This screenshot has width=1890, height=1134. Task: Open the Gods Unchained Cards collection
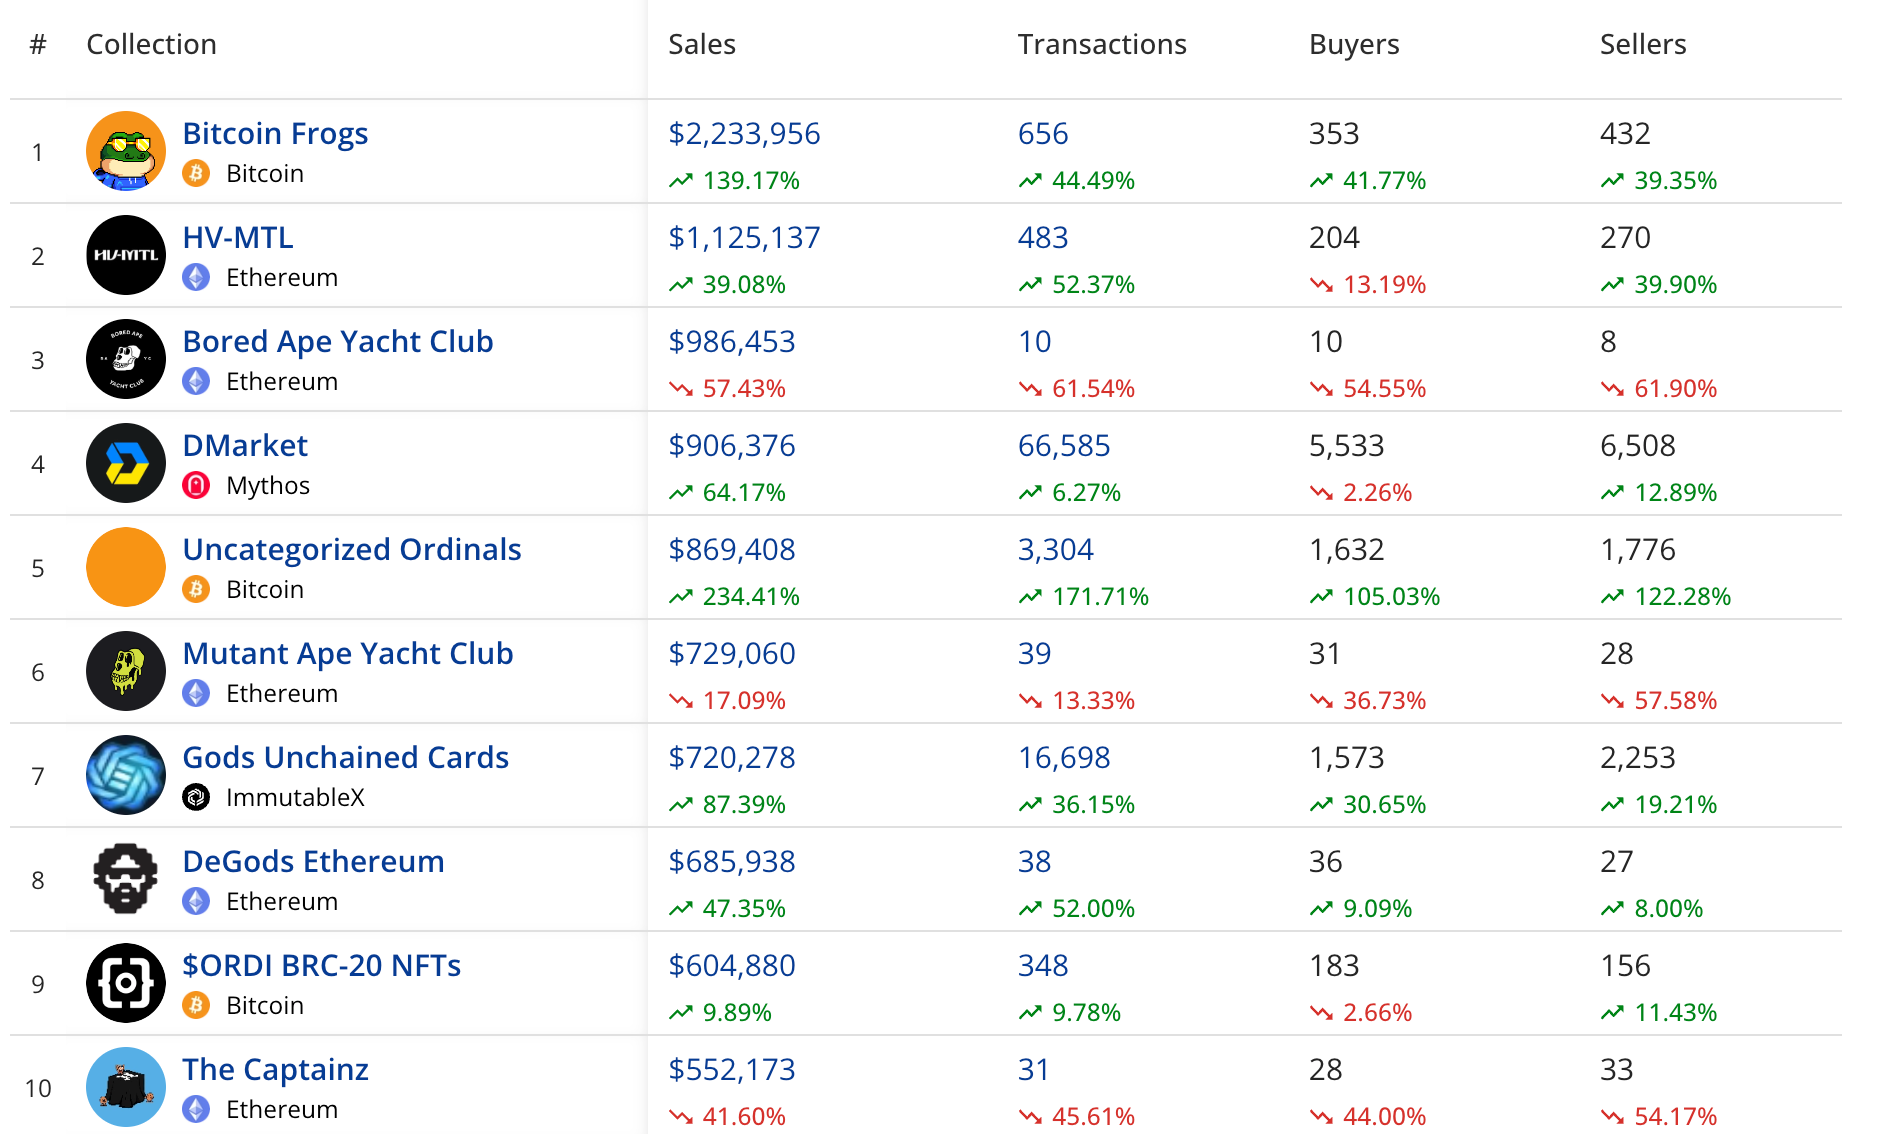coord(345,757)
